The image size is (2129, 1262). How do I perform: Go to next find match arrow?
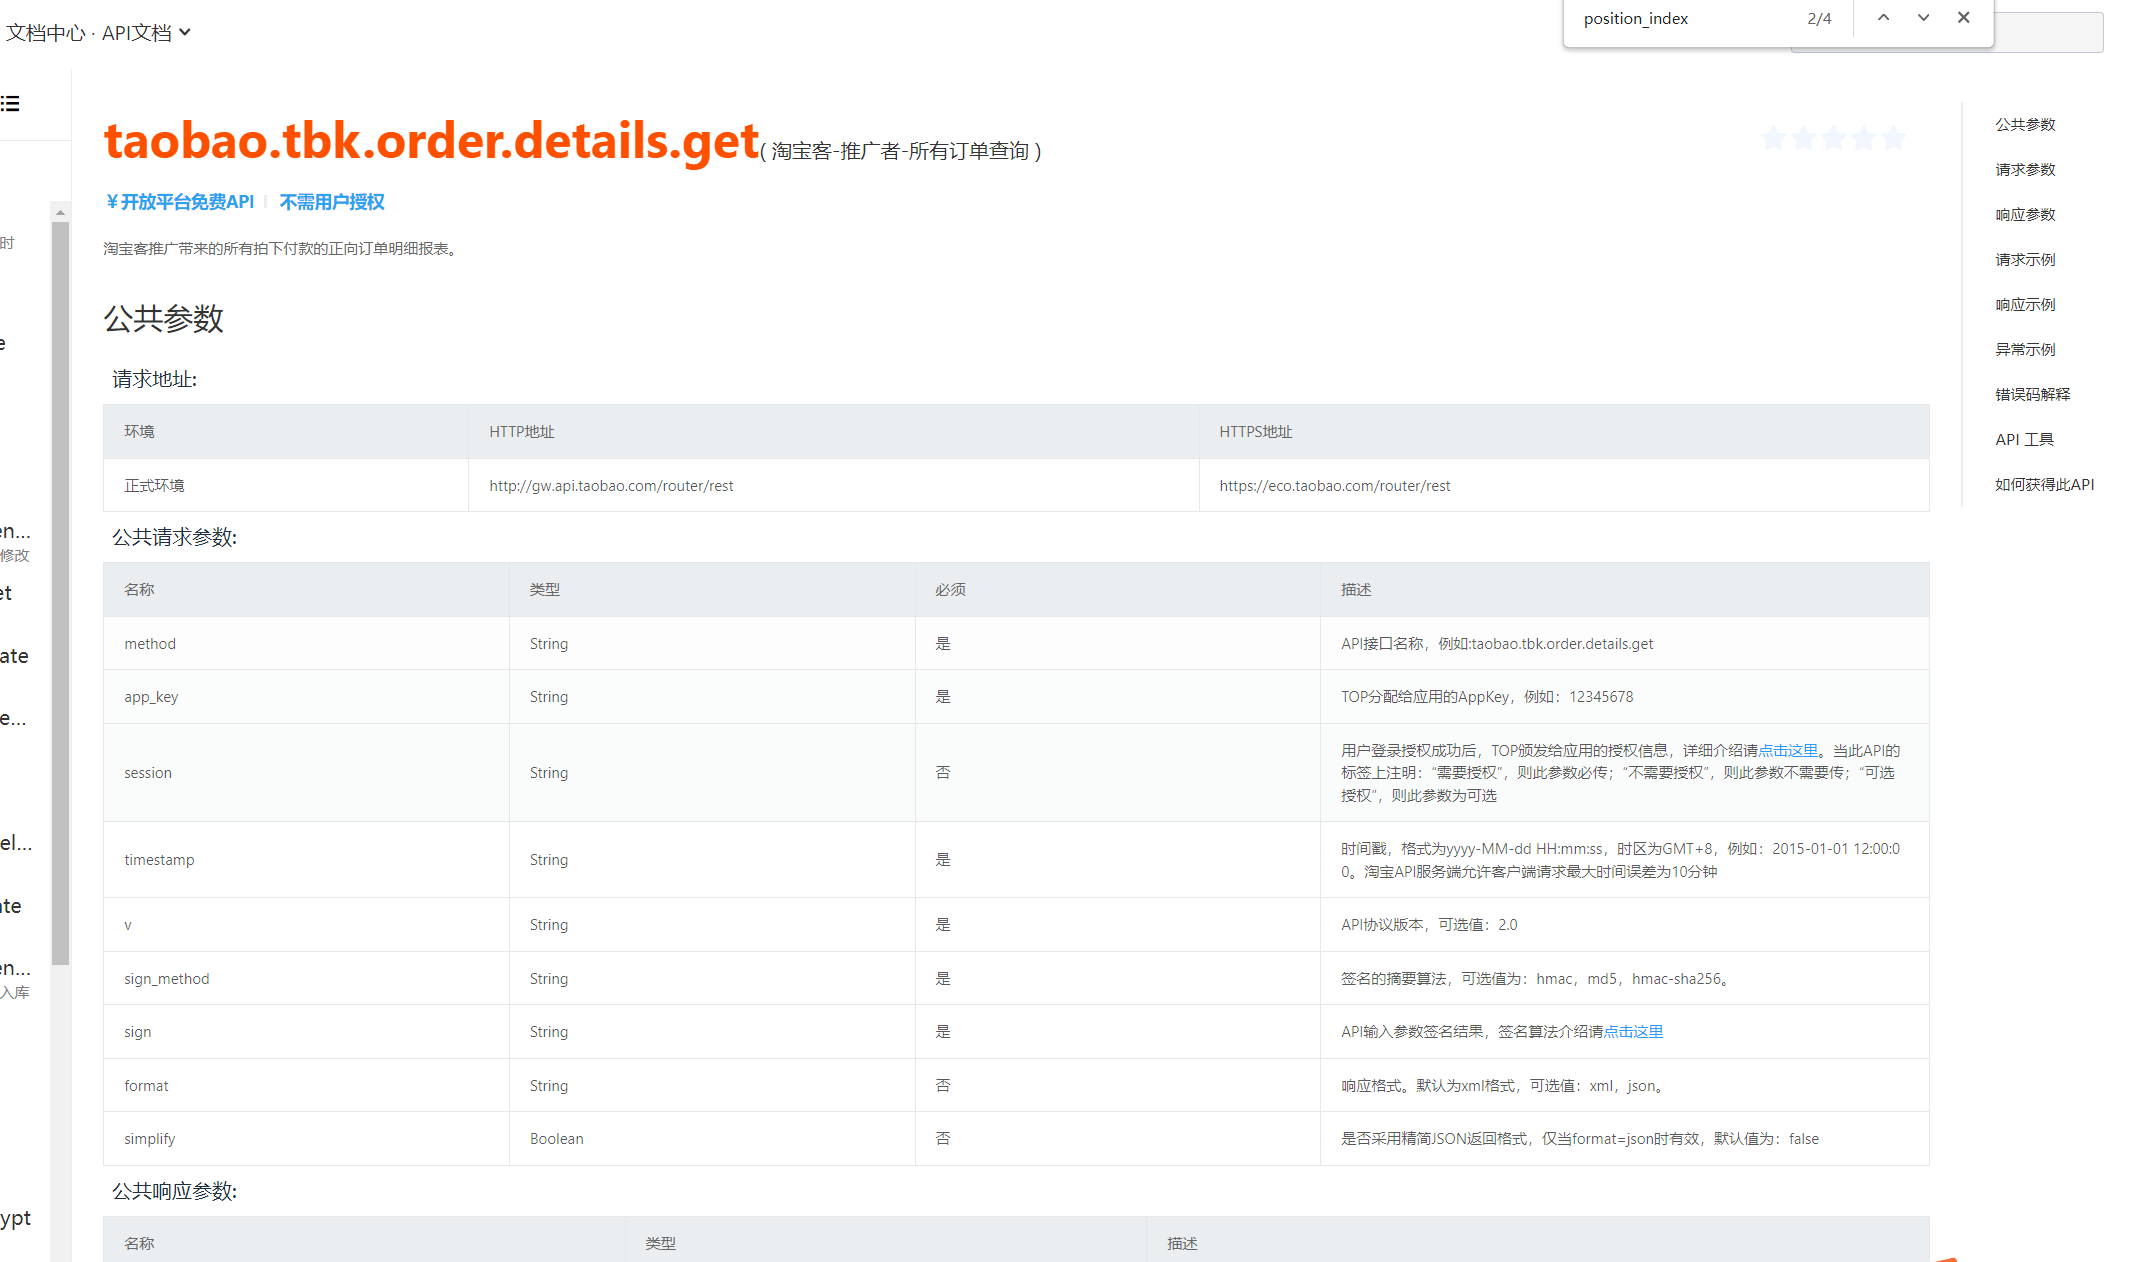click(x=1923, y=18)
